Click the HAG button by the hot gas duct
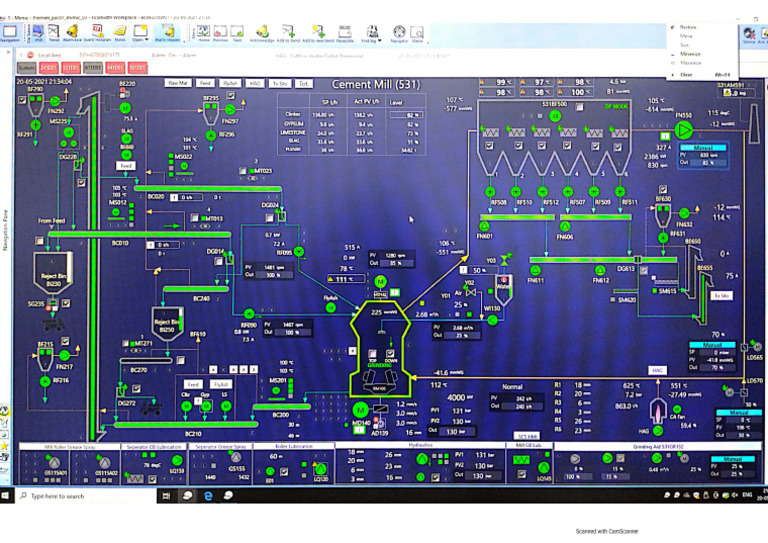This screenshot has width=768, height=543. 657,370
